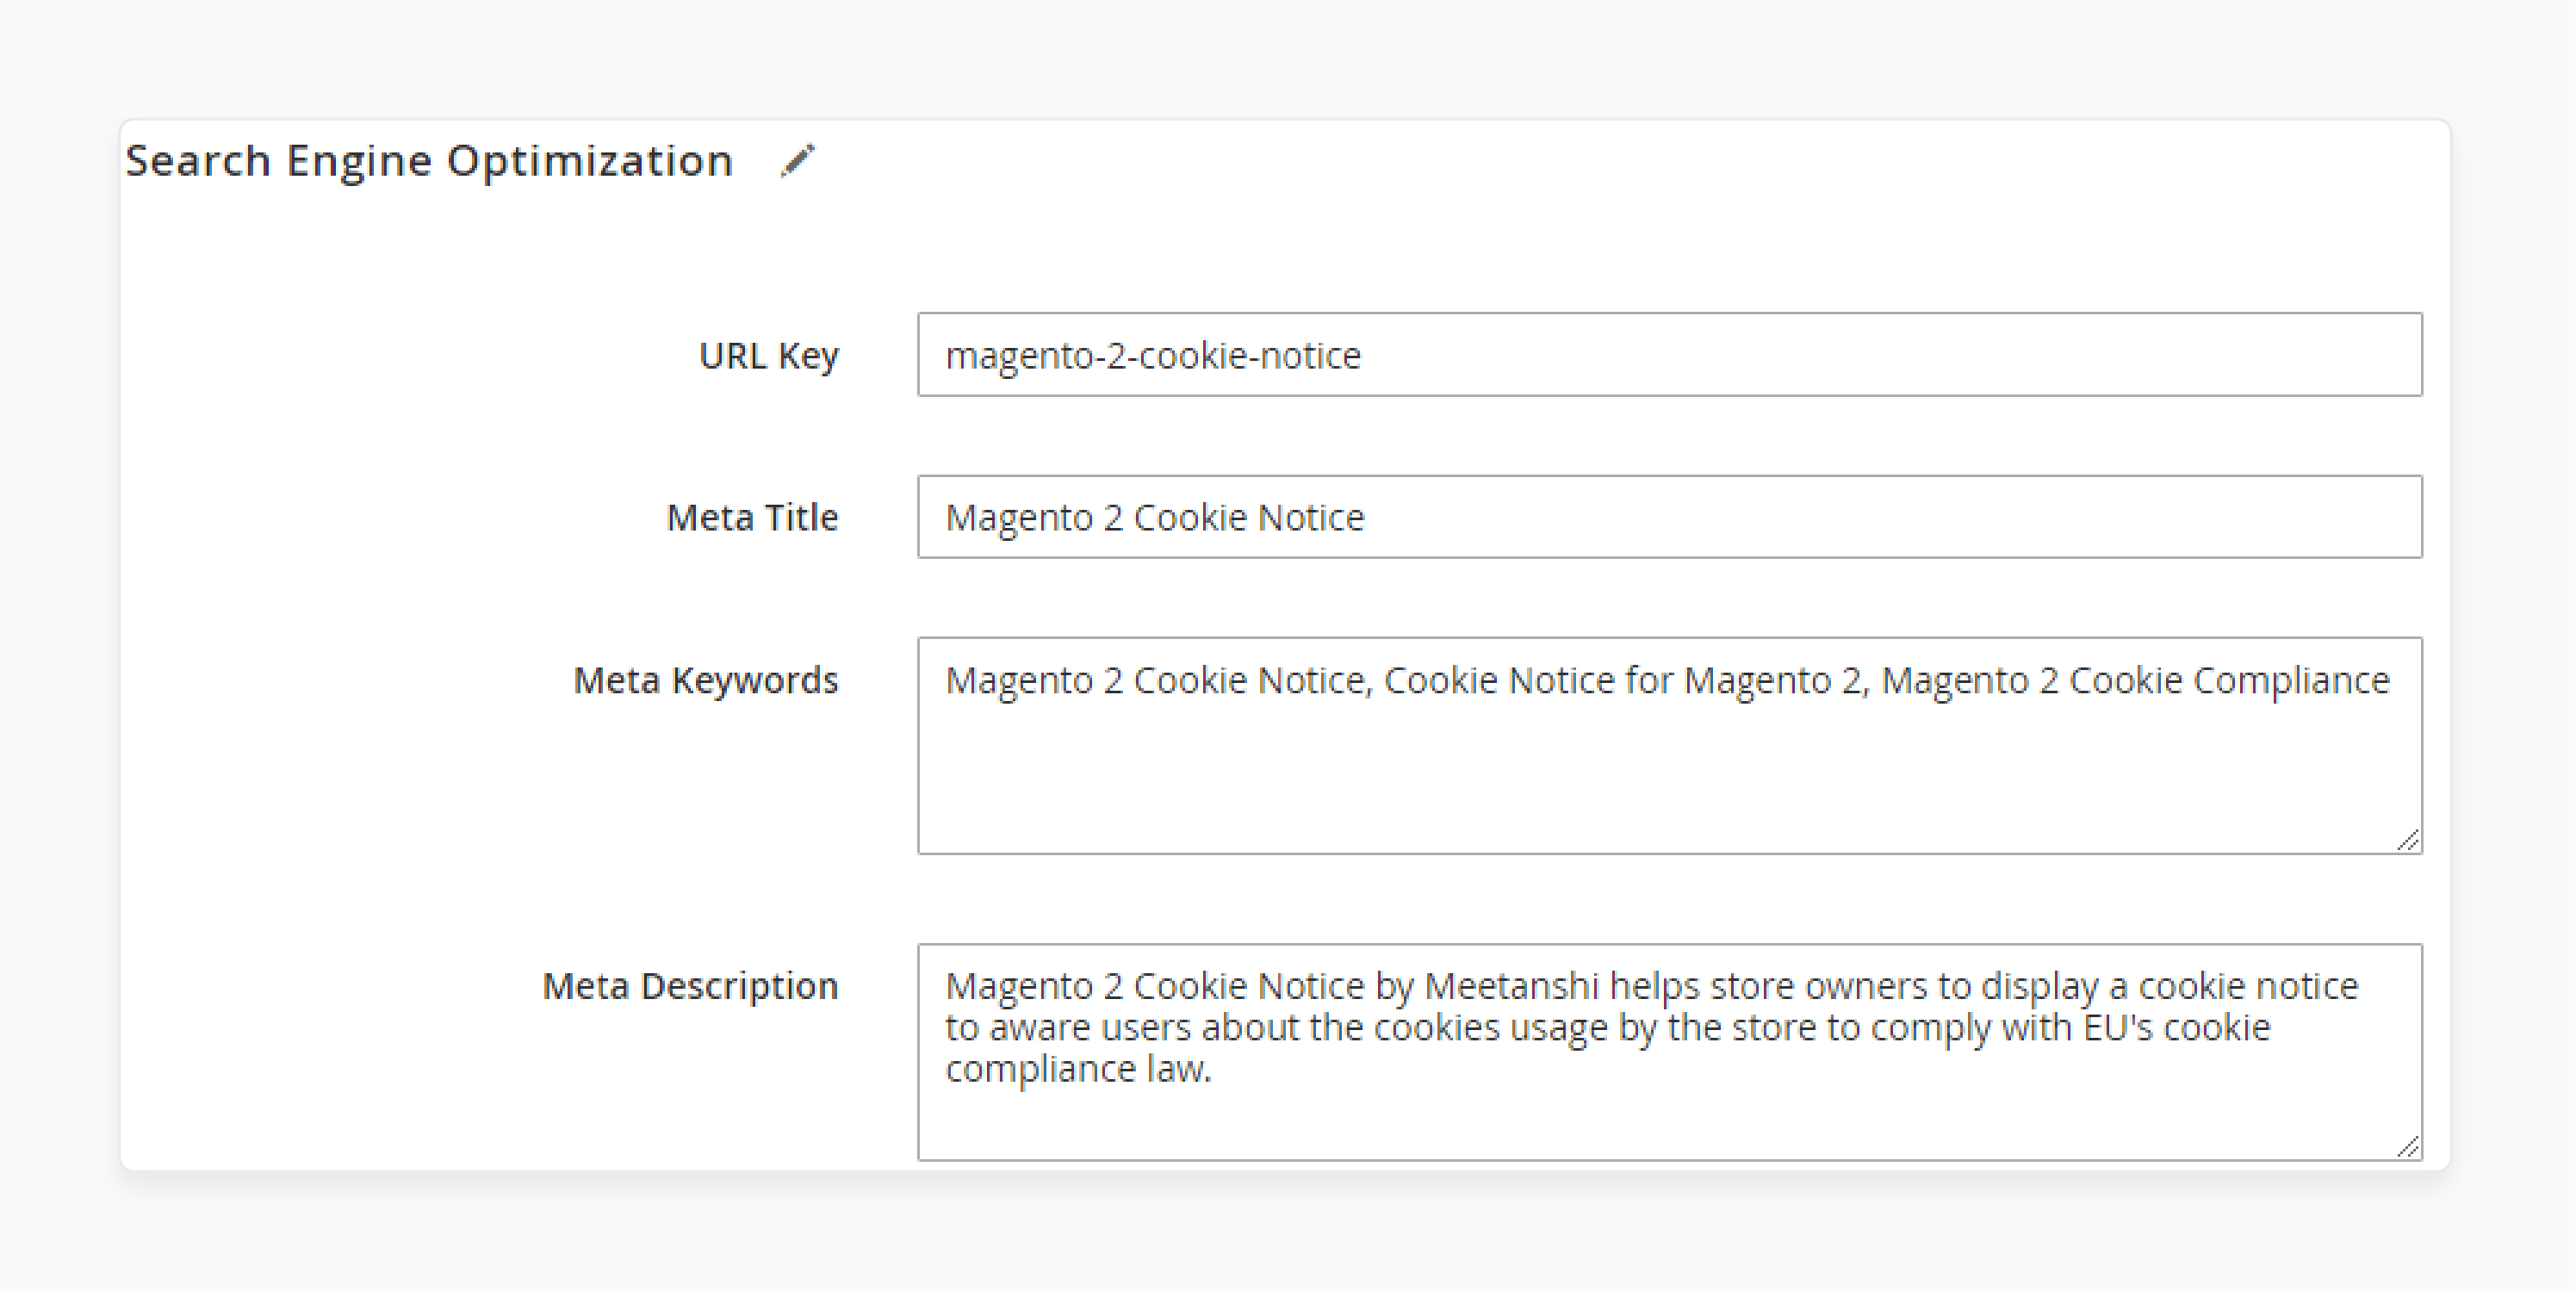Select the URL Key label
The width and height of the screenshot is (2576, 1291).
tap(768, 356)
